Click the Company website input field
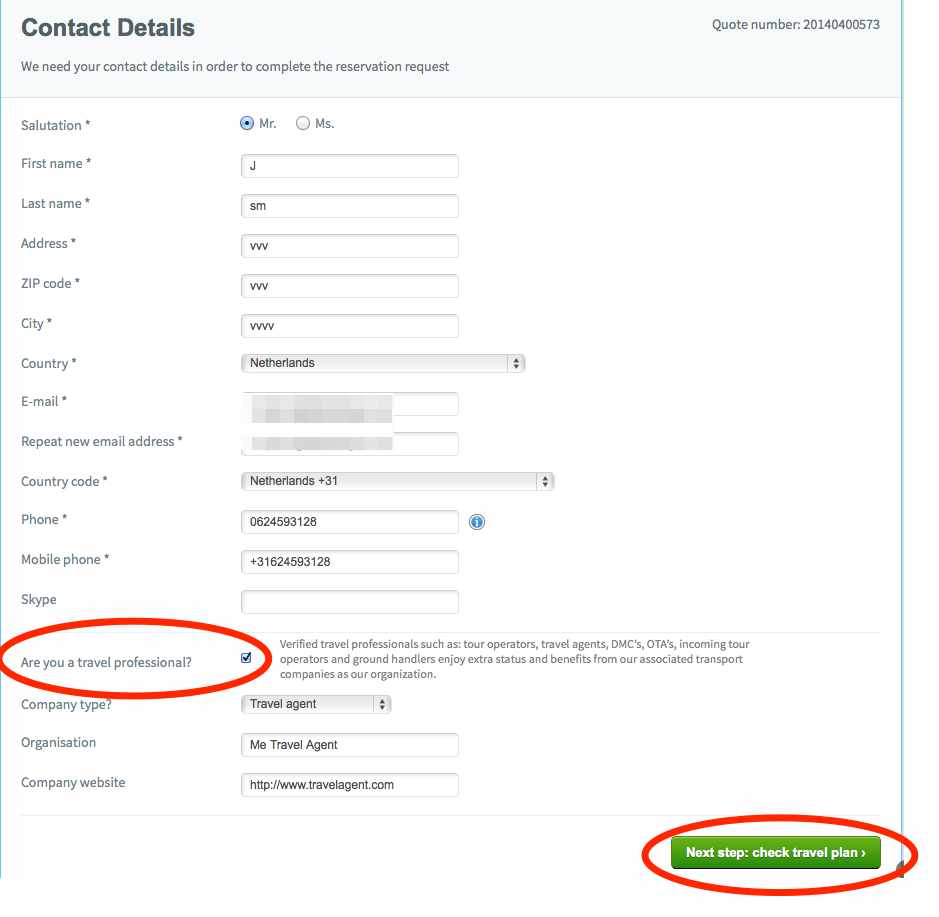Image resolution: width=939 pixels, height=917 pixels. [x=348, y=784]
